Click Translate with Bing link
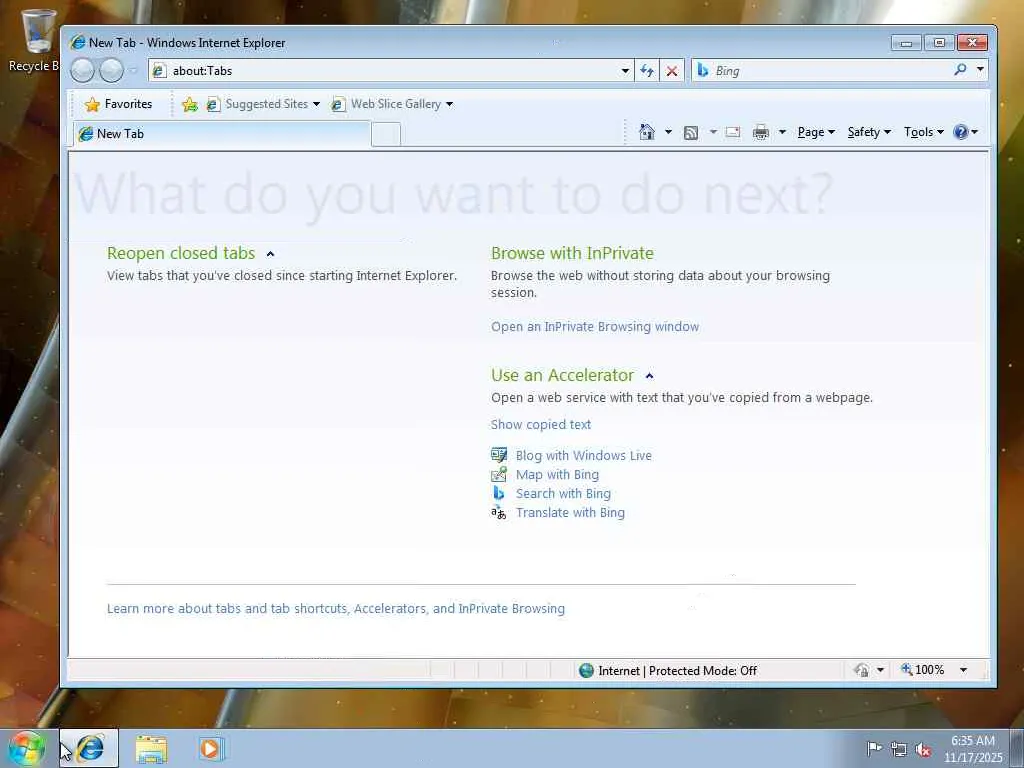This screenshot has height=768, width=1024. [x=570, y=513]
